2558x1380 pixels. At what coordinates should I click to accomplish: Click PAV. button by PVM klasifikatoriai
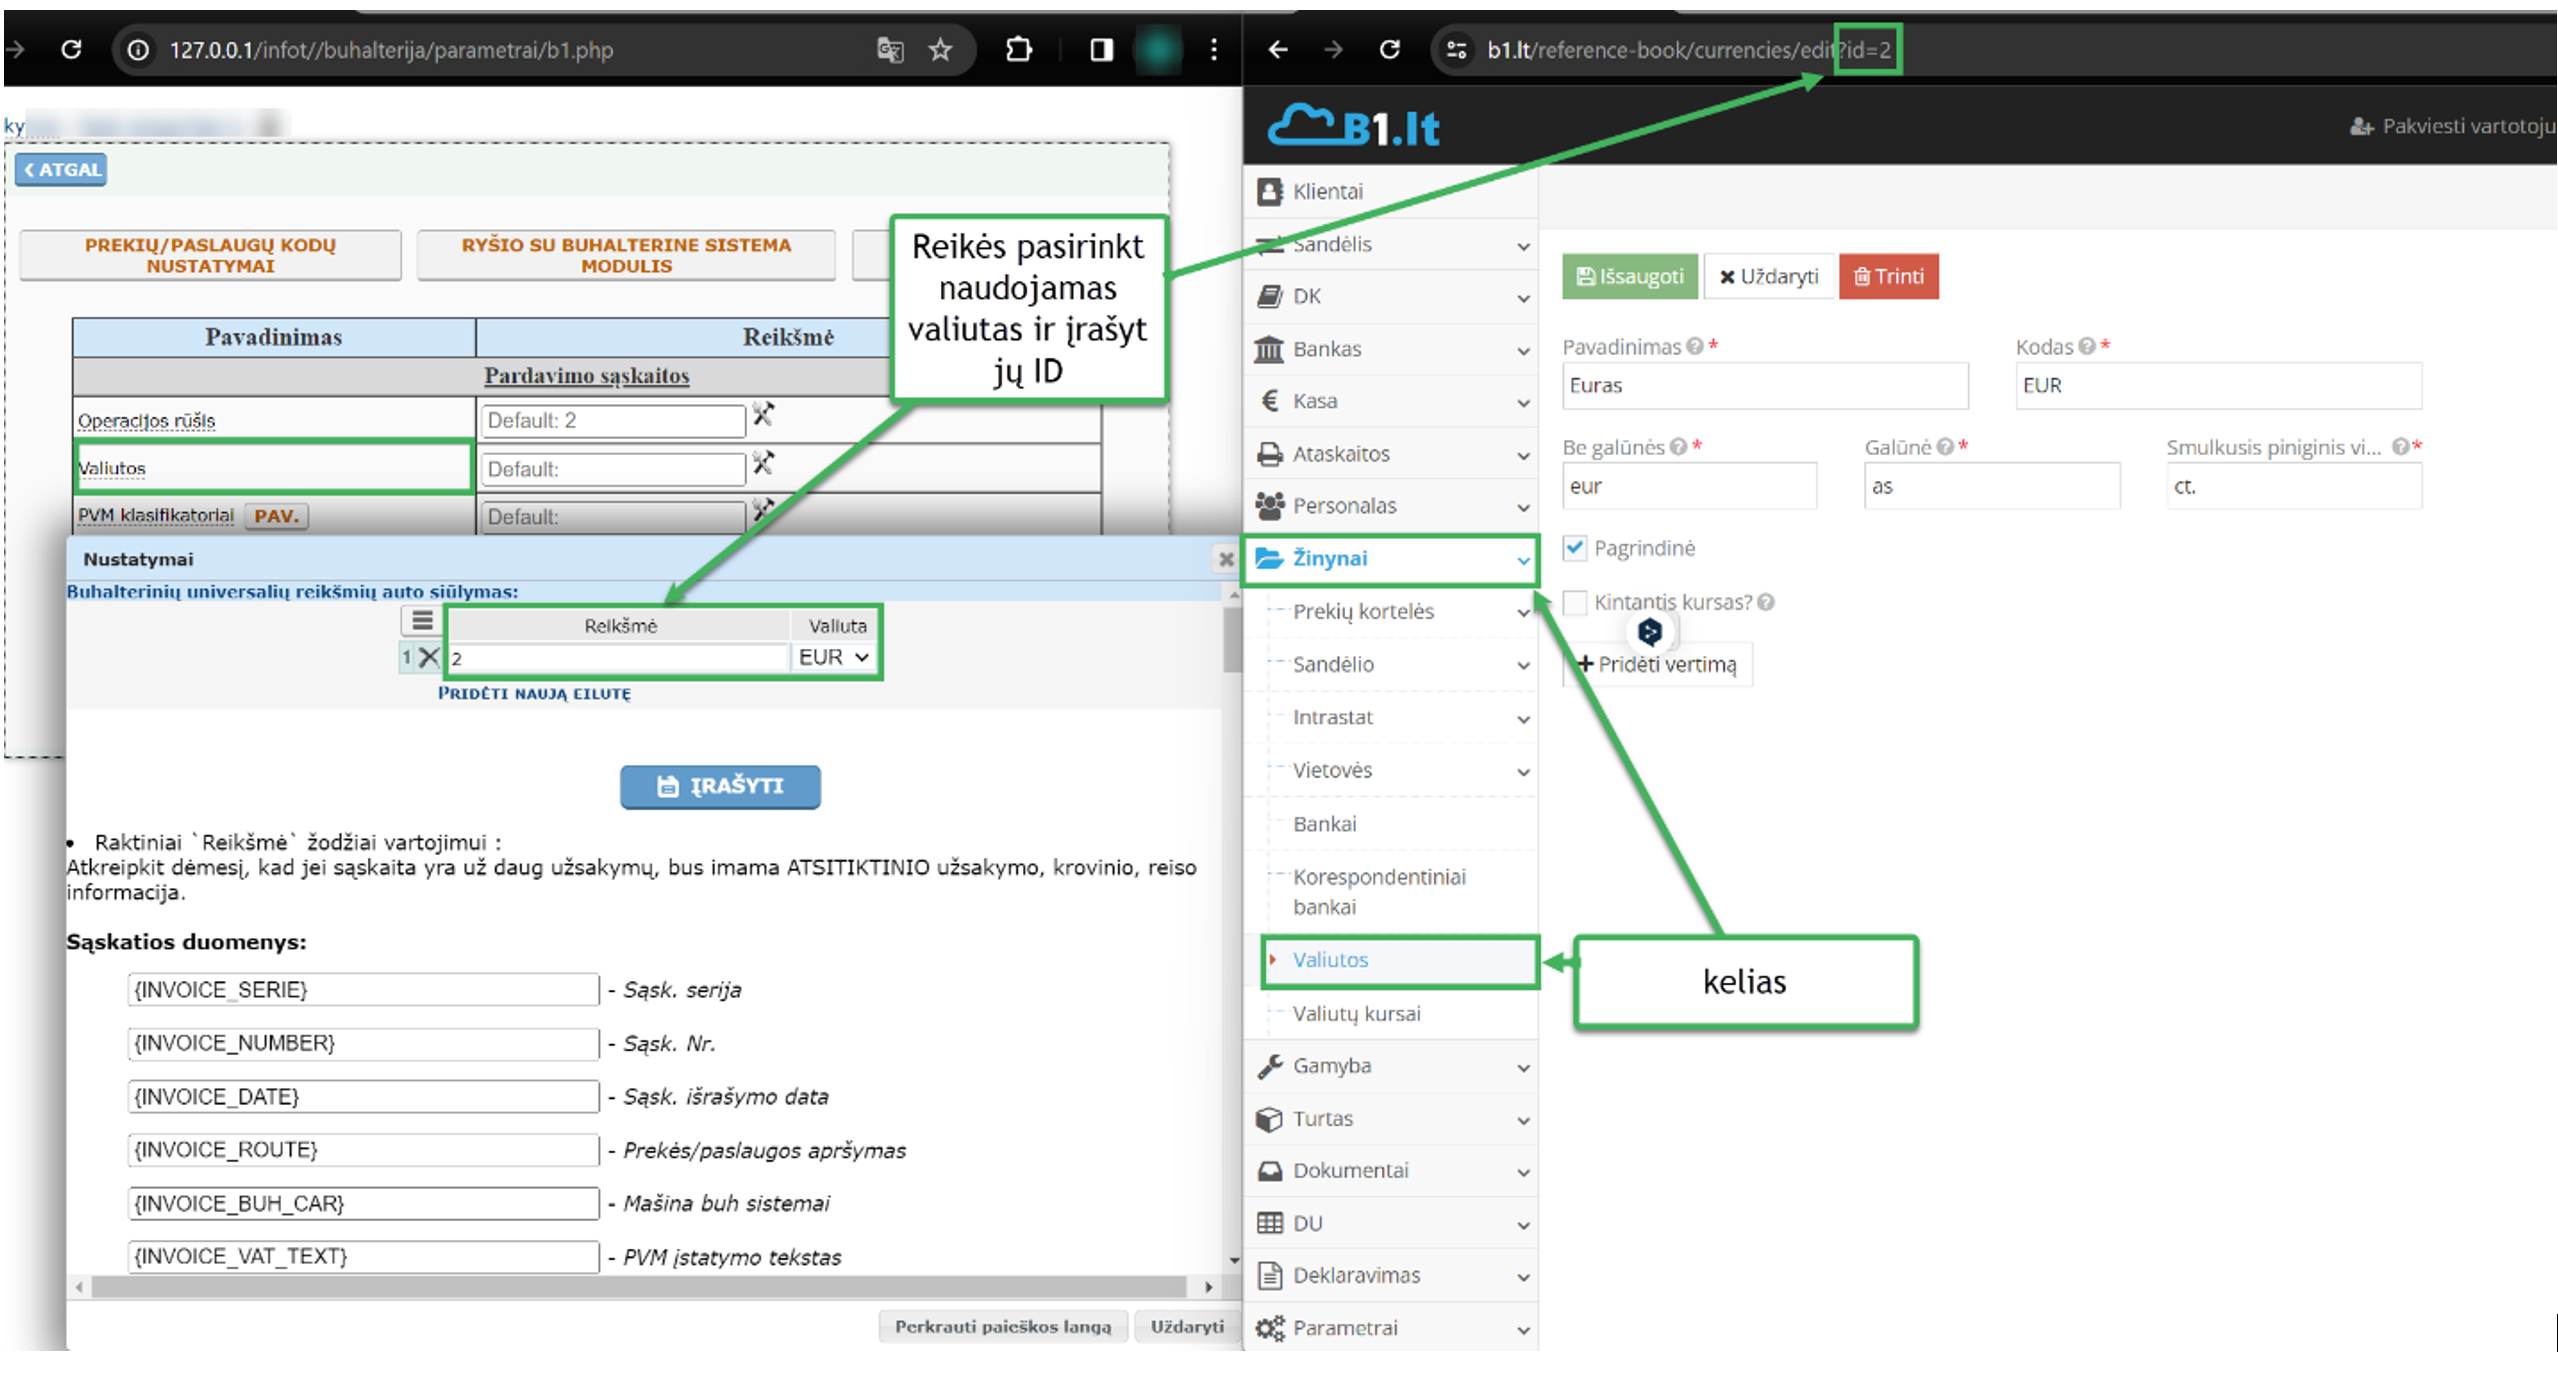[x=277, y=516]
